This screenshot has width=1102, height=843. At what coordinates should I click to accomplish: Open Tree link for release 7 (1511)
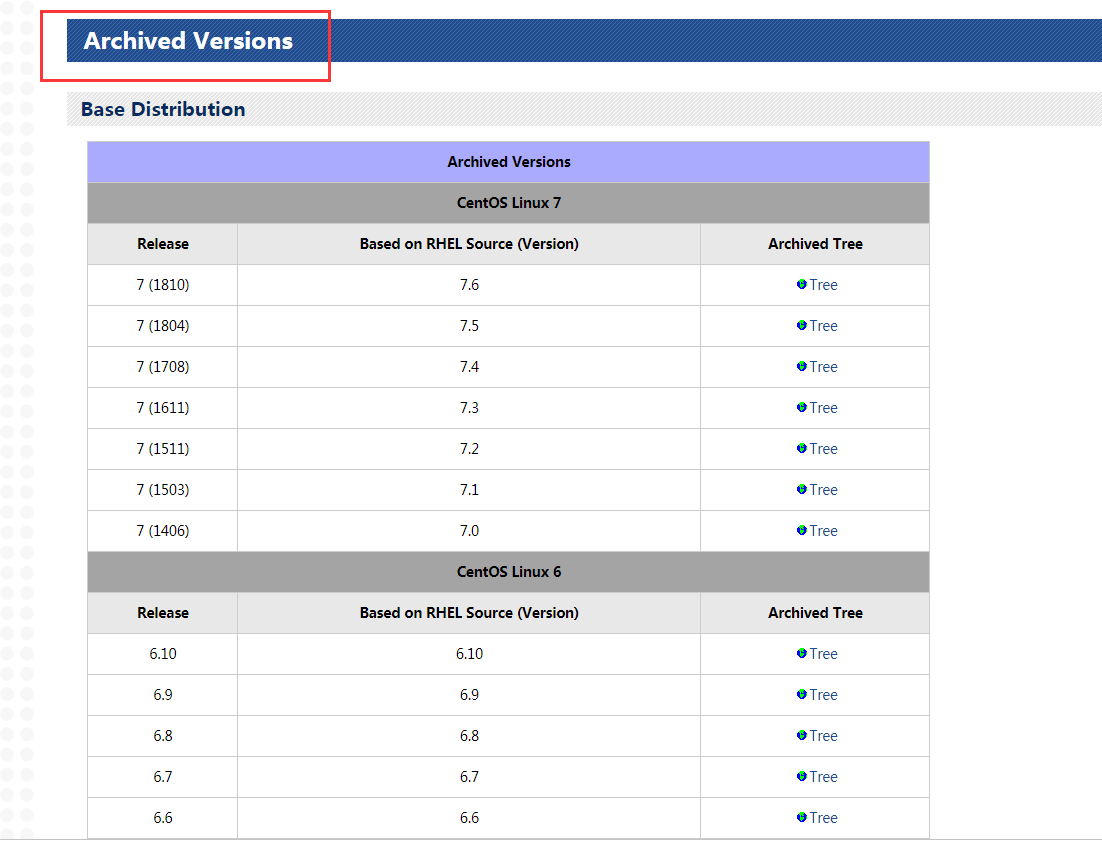[x=823, y=449]
